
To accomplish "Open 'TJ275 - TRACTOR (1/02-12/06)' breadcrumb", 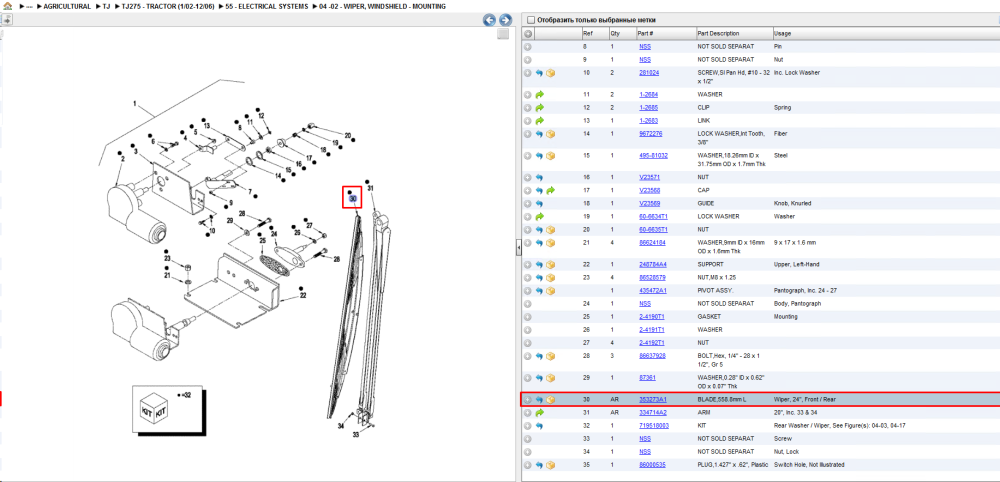I will (x=168, y=6).
